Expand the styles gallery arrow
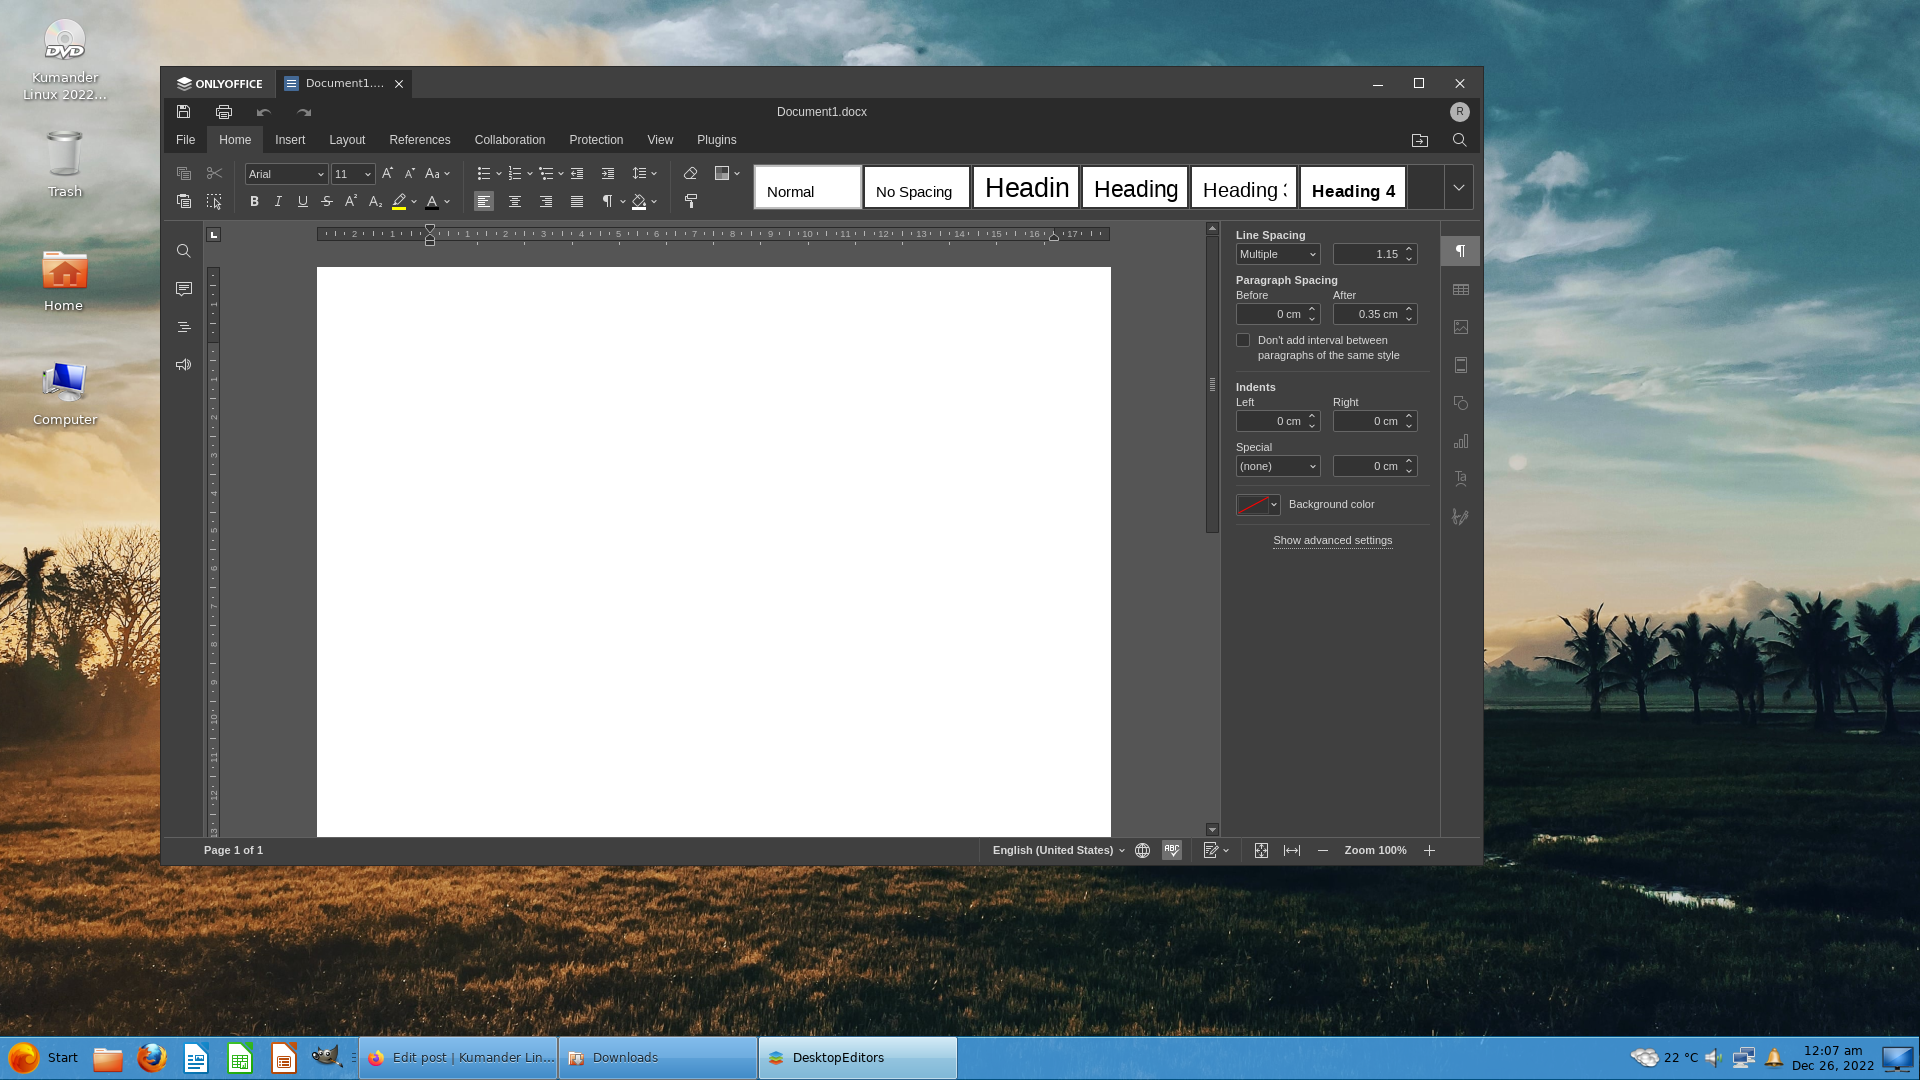 [x=1459, y=187]
